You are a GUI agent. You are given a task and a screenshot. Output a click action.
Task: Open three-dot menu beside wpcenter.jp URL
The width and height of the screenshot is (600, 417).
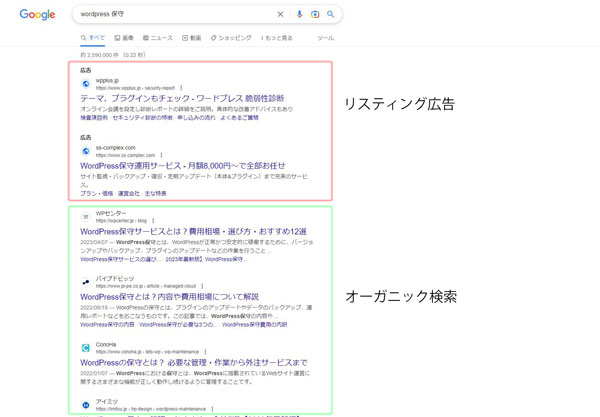(153, 221)
